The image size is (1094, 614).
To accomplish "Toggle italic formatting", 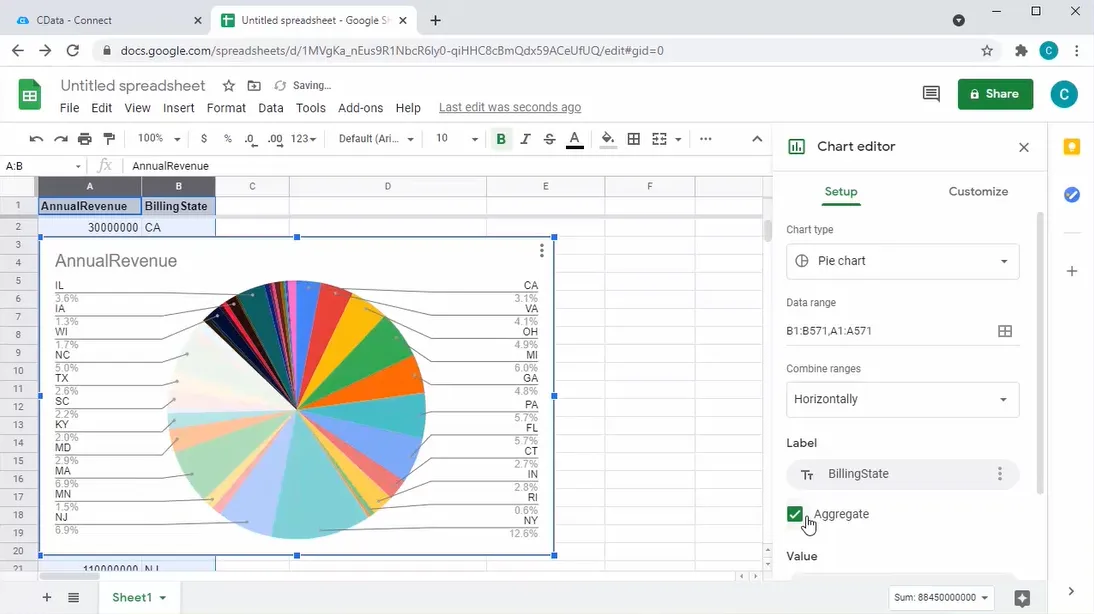I will tap(525, 139).
